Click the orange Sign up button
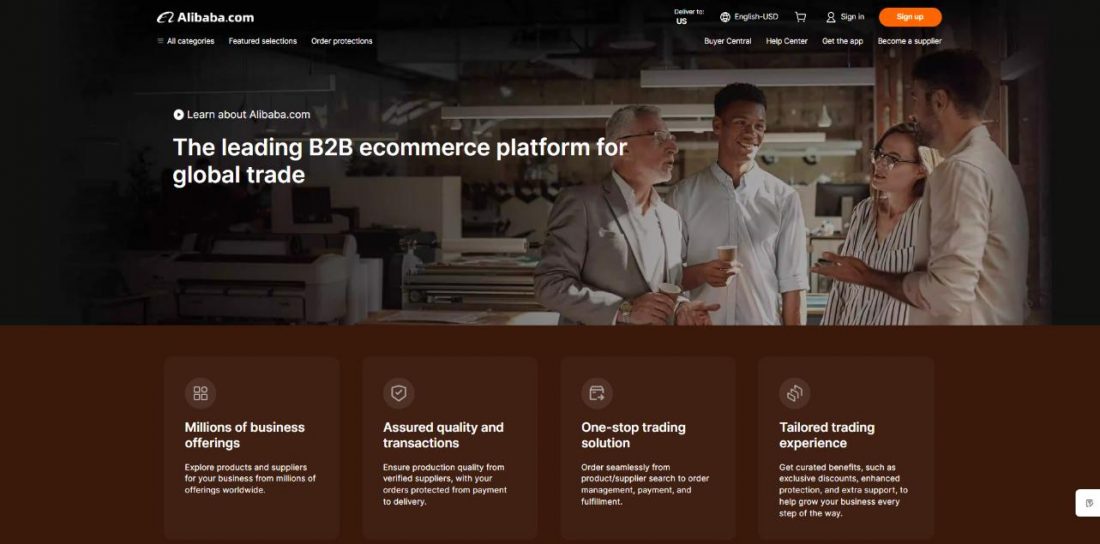The width and height of the screenshot is (1100, 544). pyautogui.click(x=910, y=17)
